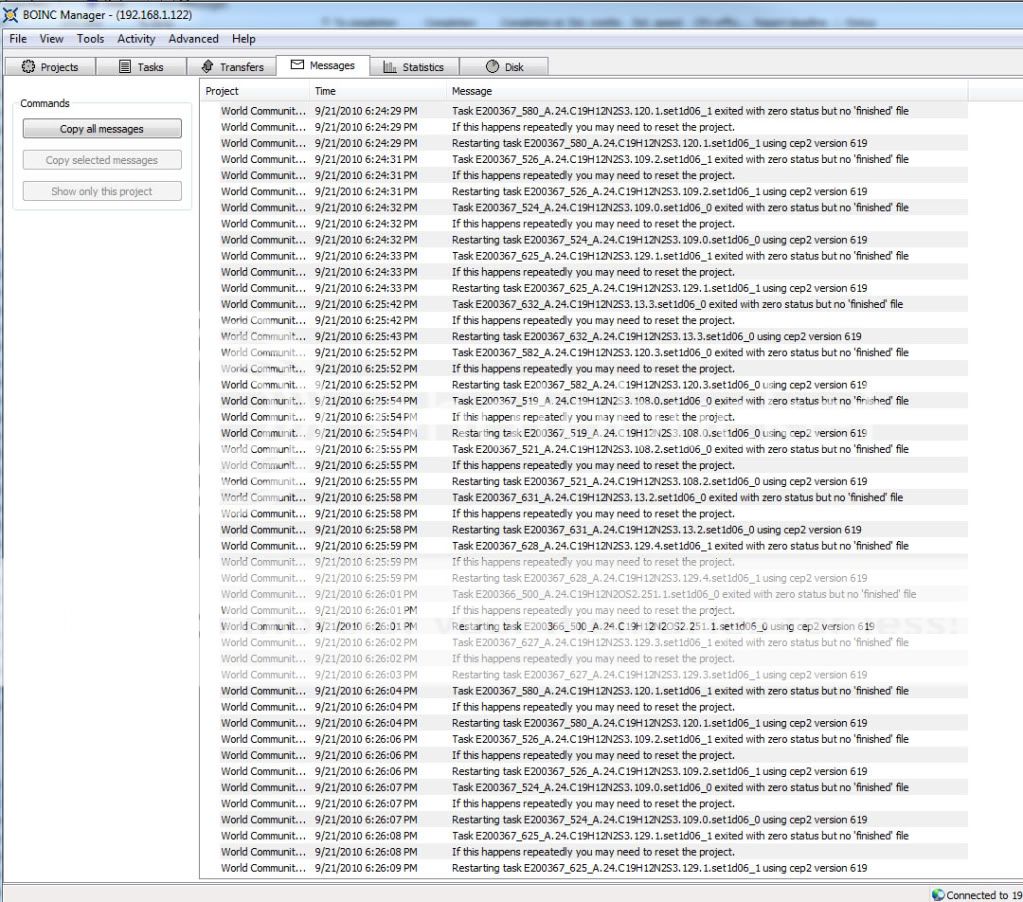Select the Messages tab
1023x902 pixels.
pyautogui.click(x=323, y=65)
